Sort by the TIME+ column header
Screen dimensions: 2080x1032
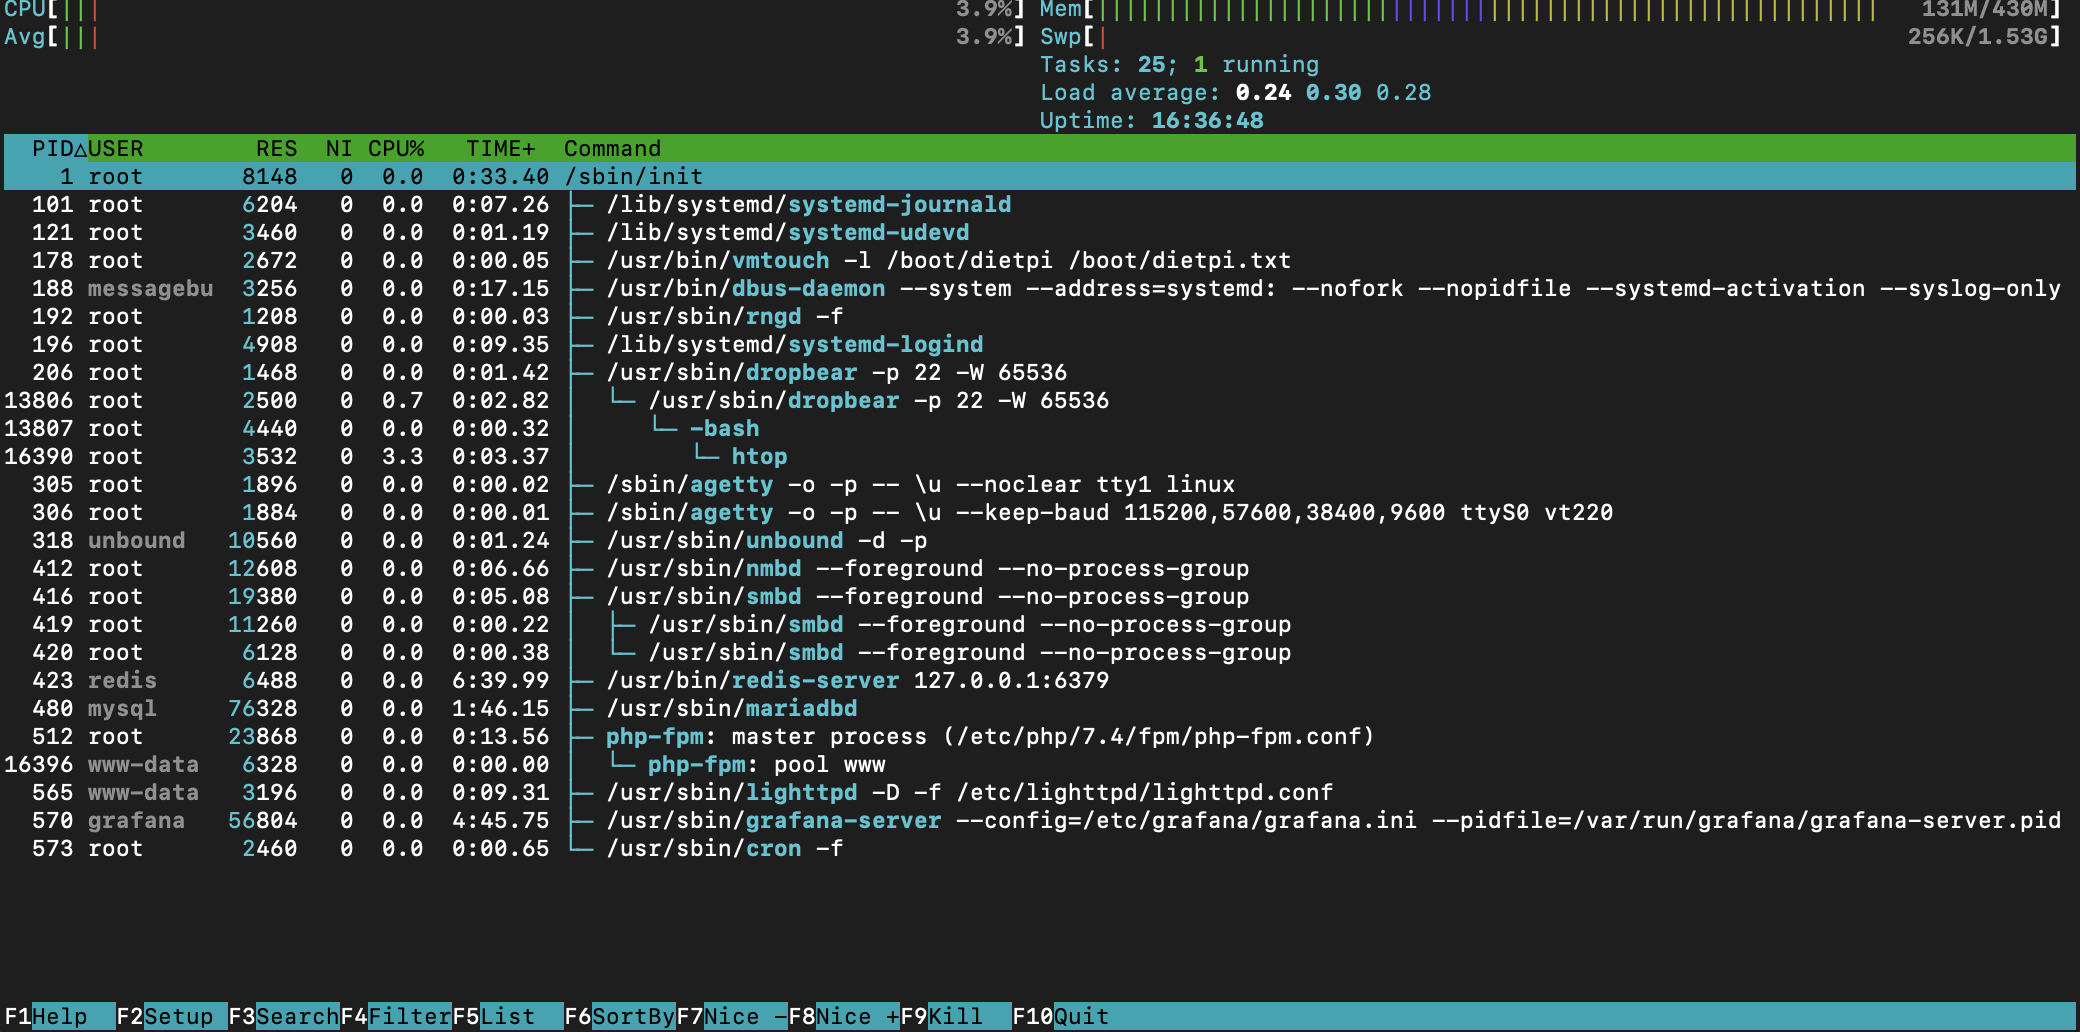coord(501,148)
